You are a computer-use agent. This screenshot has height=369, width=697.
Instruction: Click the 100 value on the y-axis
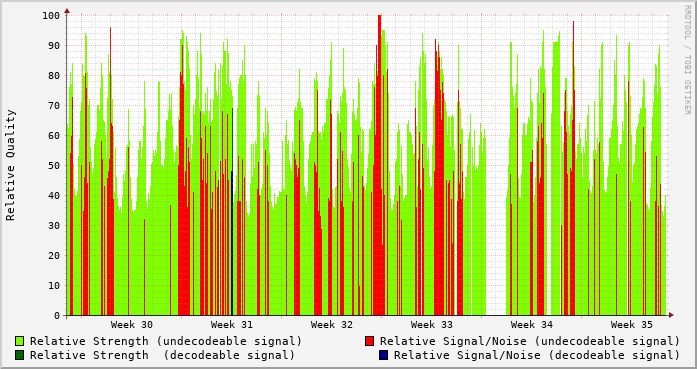pyautogui.click(x=51, y=16)
